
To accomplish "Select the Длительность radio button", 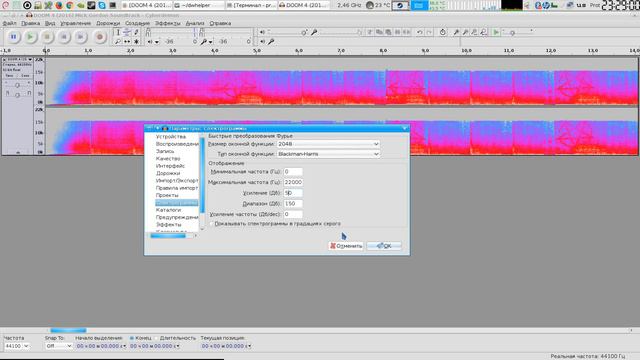I will pos(156,338).
